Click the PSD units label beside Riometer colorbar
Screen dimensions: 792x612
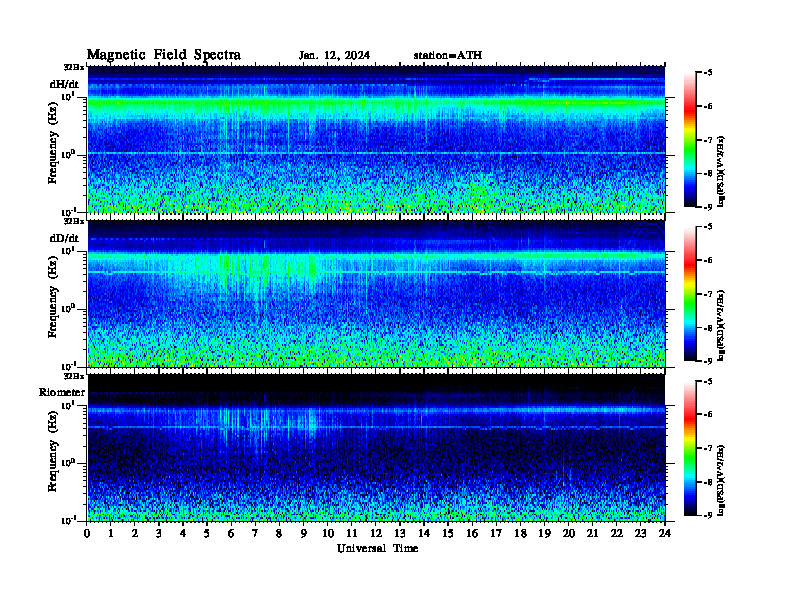(x=721, y=480)
